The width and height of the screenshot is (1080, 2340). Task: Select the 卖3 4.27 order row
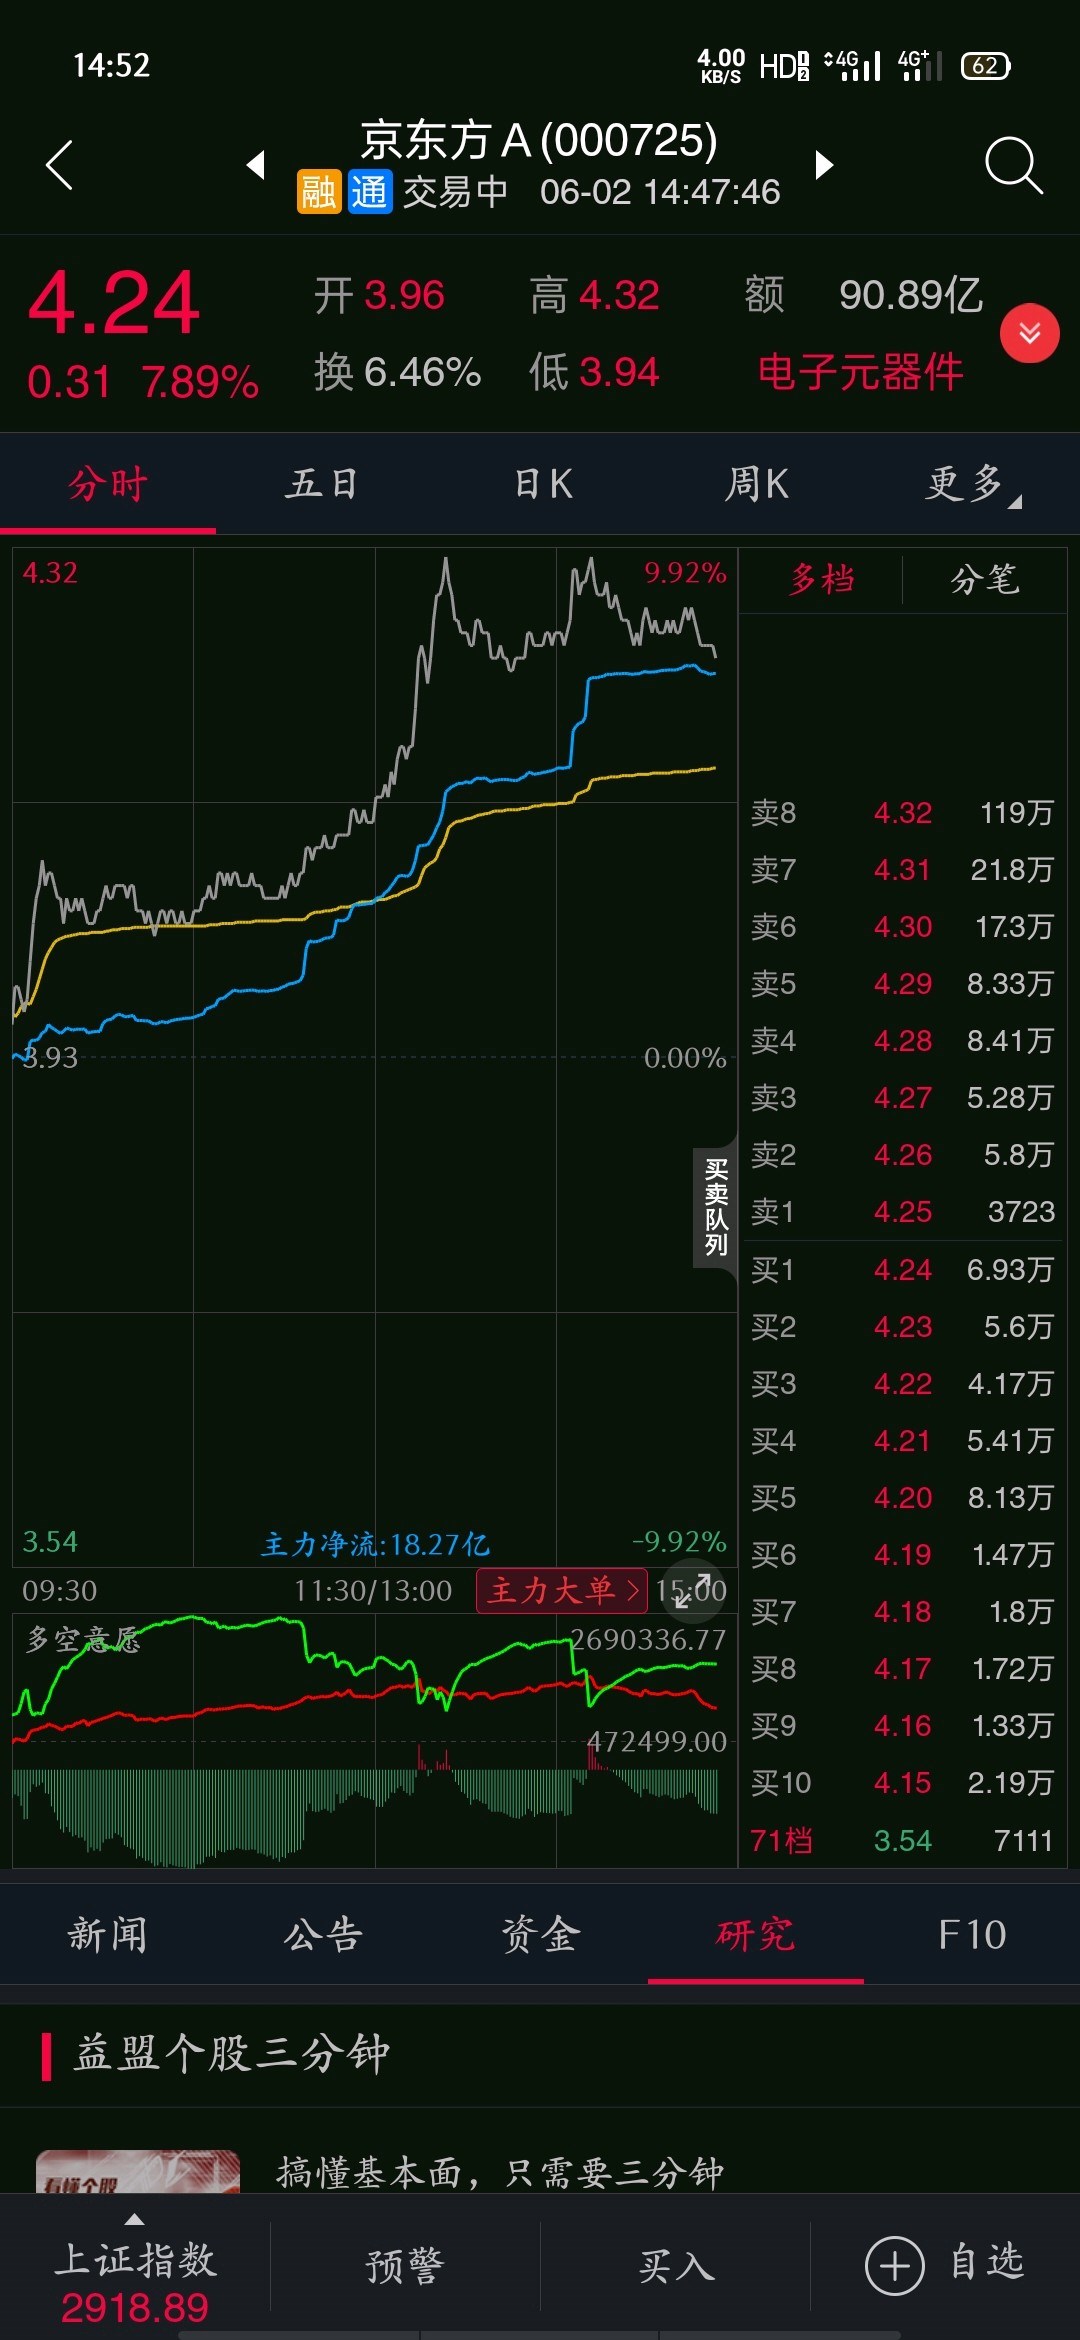tap(903, 1098)
